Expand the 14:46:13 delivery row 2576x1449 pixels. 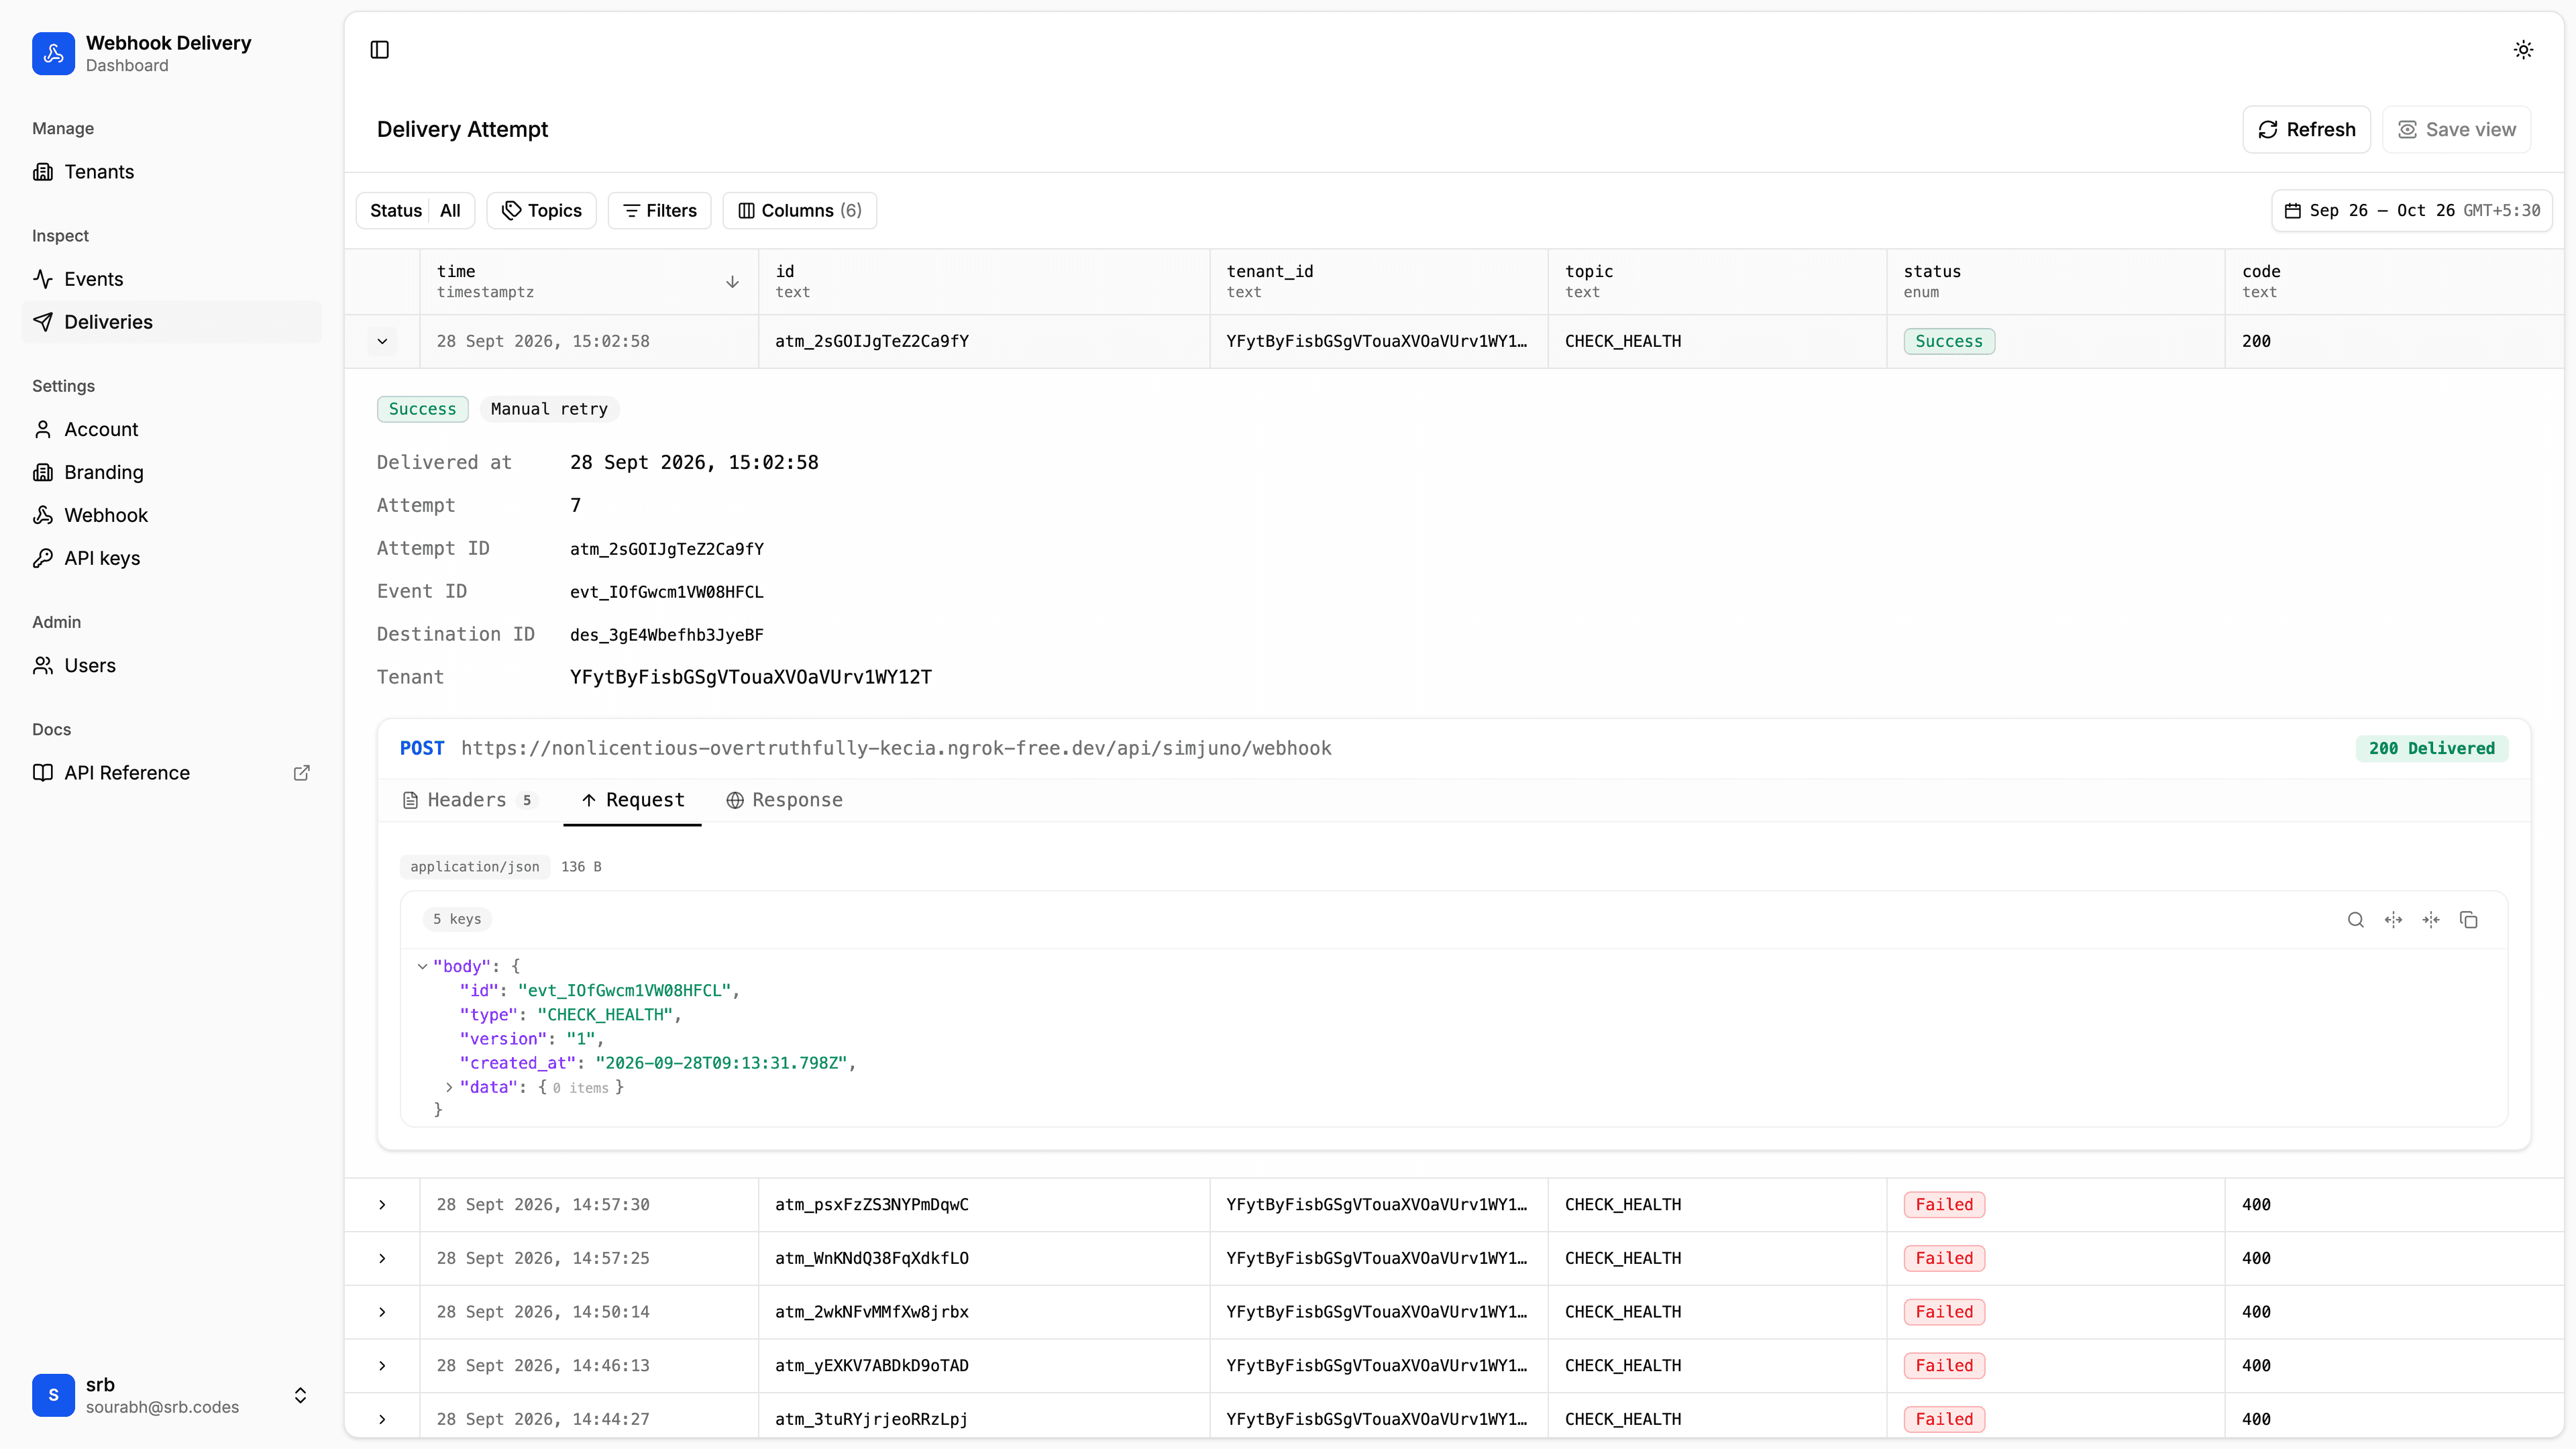pos(382,1366)
